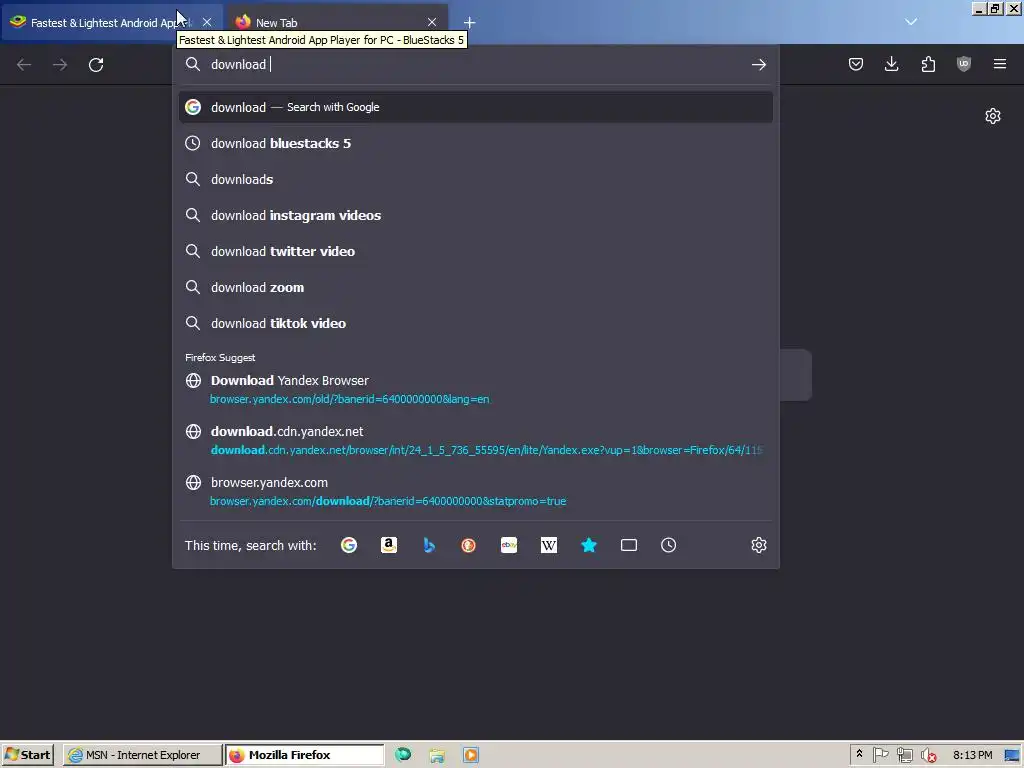1024x768 pixels.
Task: Select 'download instagram videos' suggestion
Action: (x=475, y=216)
